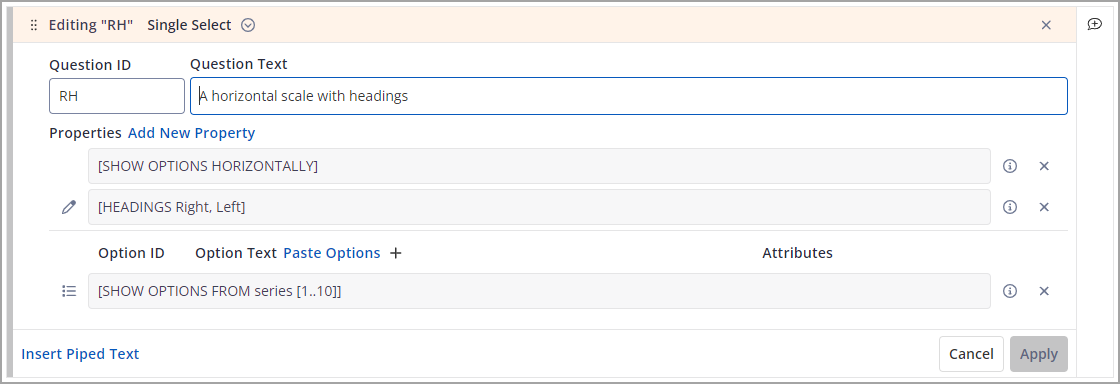Remove the SHOW OPTIONS FROM series row

1044,291
